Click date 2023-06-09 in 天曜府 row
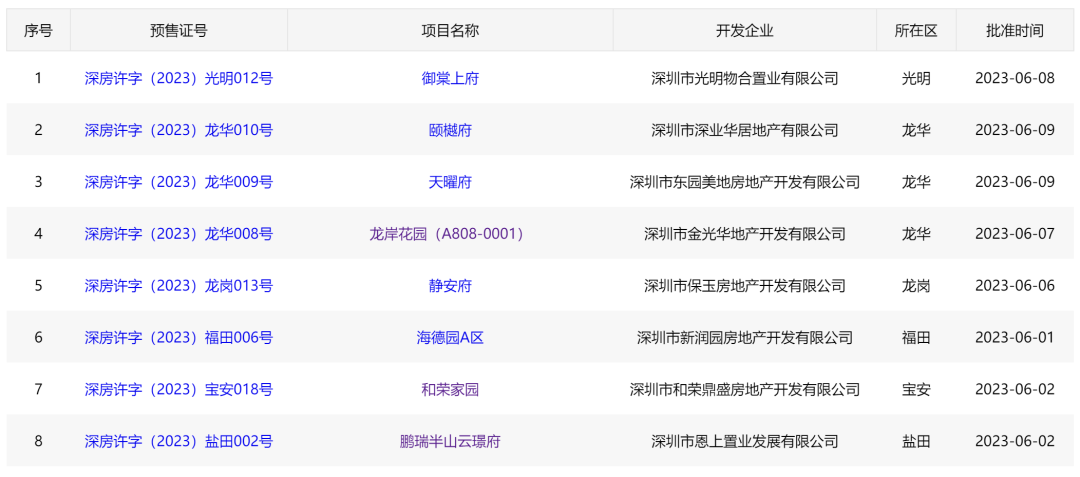The image size is (1080, 477). [x=1015, y=182]
